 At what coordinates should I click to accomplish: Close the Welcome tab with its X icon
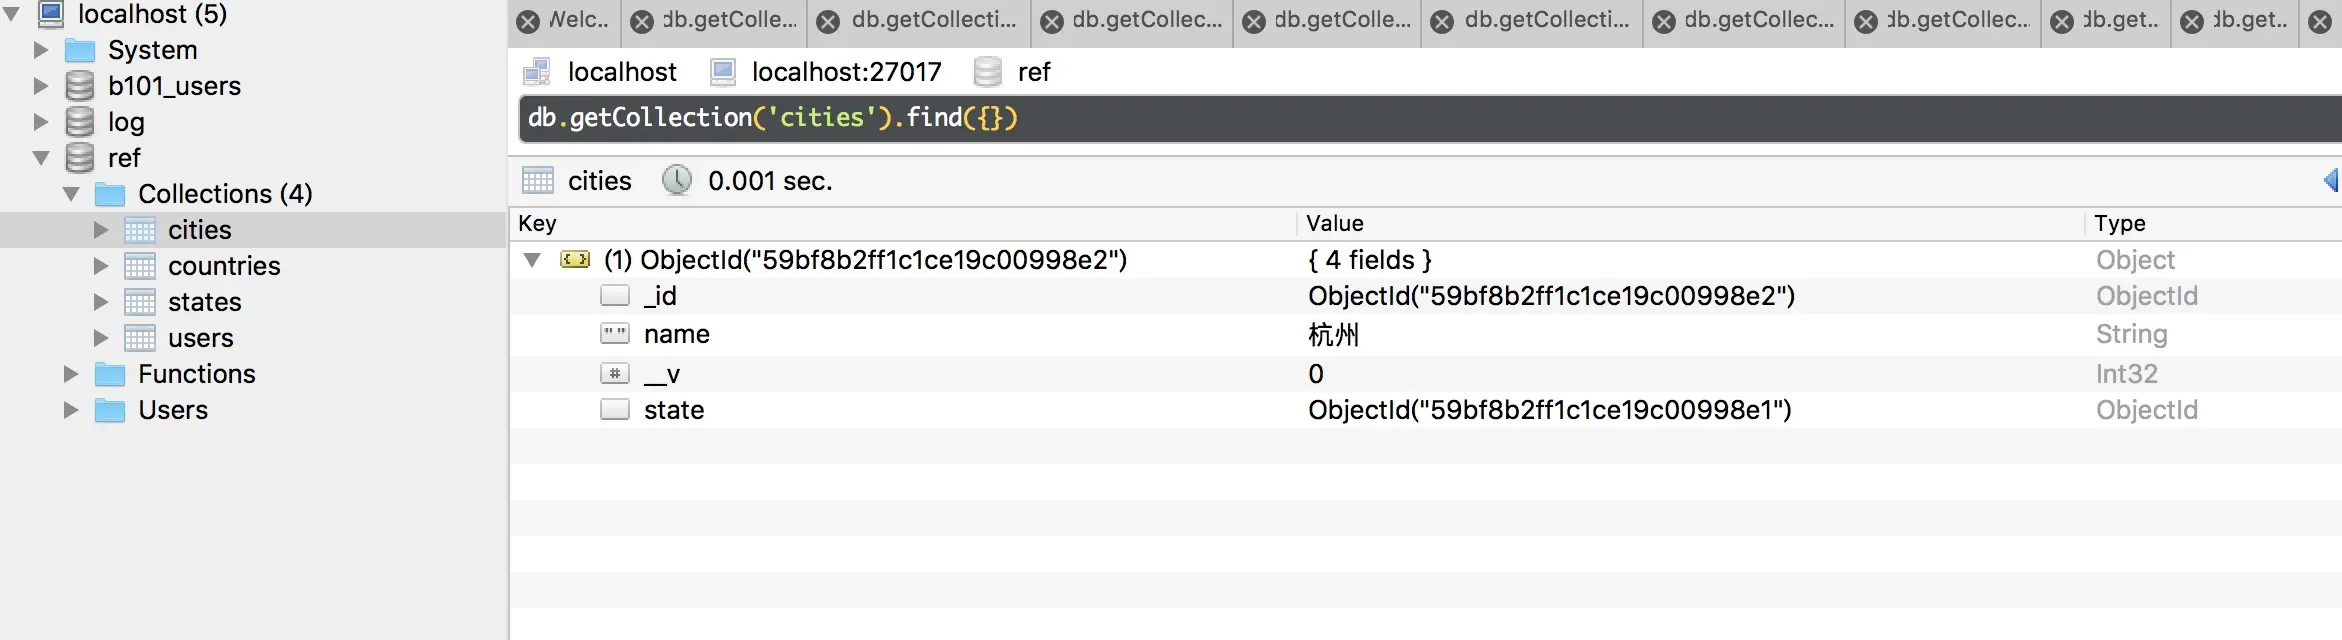(529, 21)
